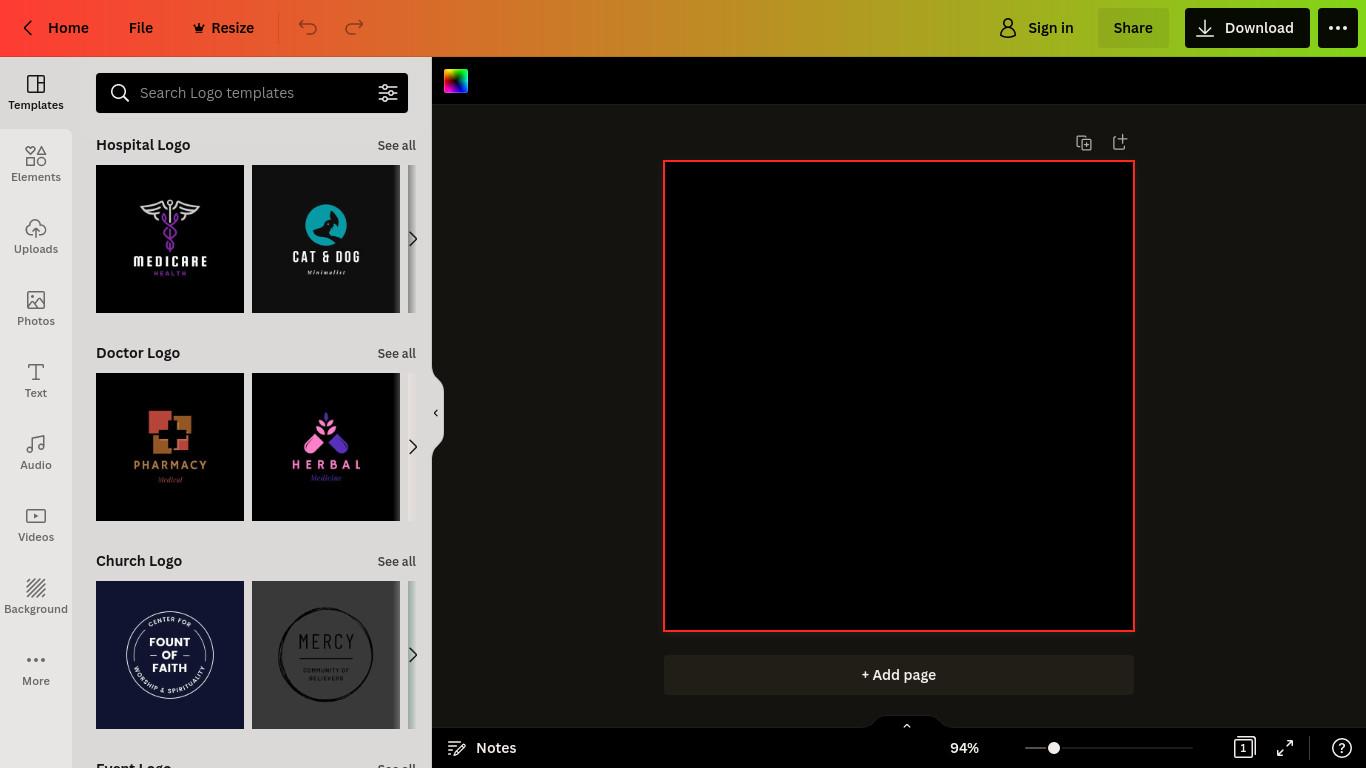
Task: Select the Cat & Dog logo template
Action: [326, 239]
